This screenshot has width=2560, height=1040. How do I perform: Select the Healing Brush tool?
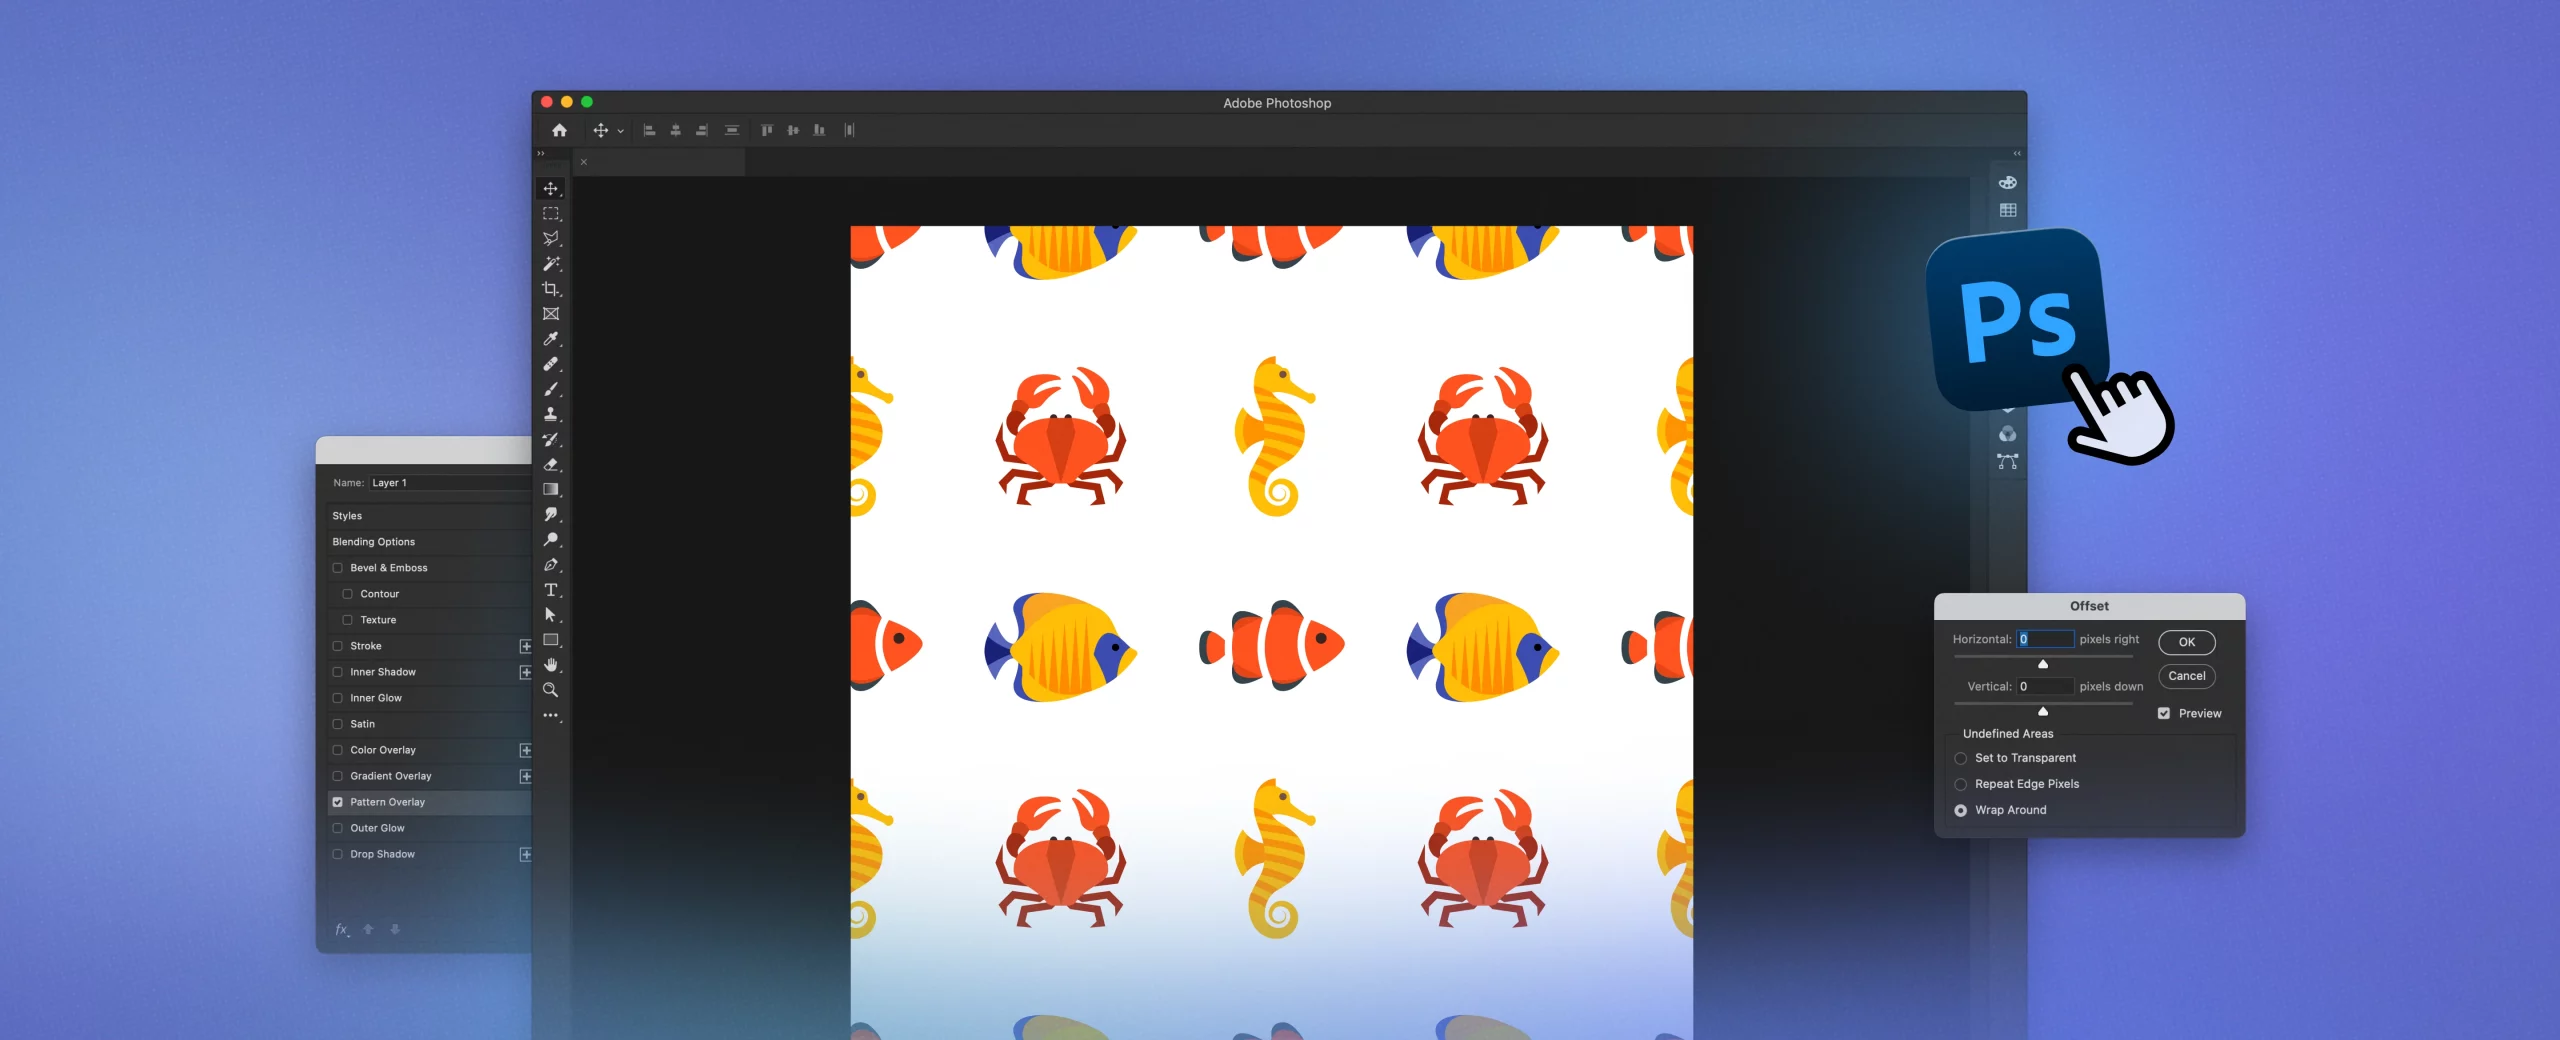tap(550, 364)
